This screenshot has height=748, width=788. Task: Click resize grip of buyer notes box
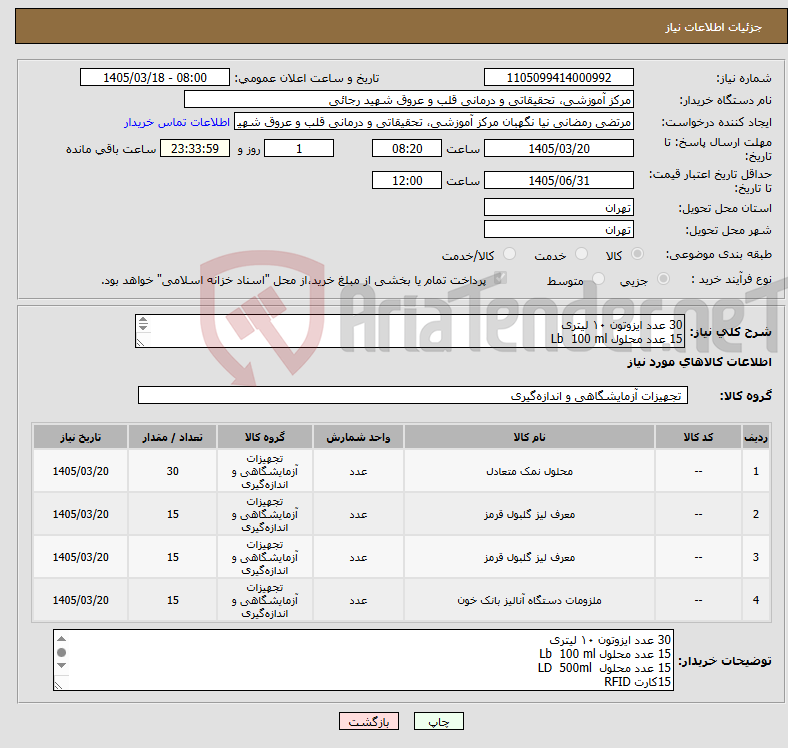click(59, 685)
